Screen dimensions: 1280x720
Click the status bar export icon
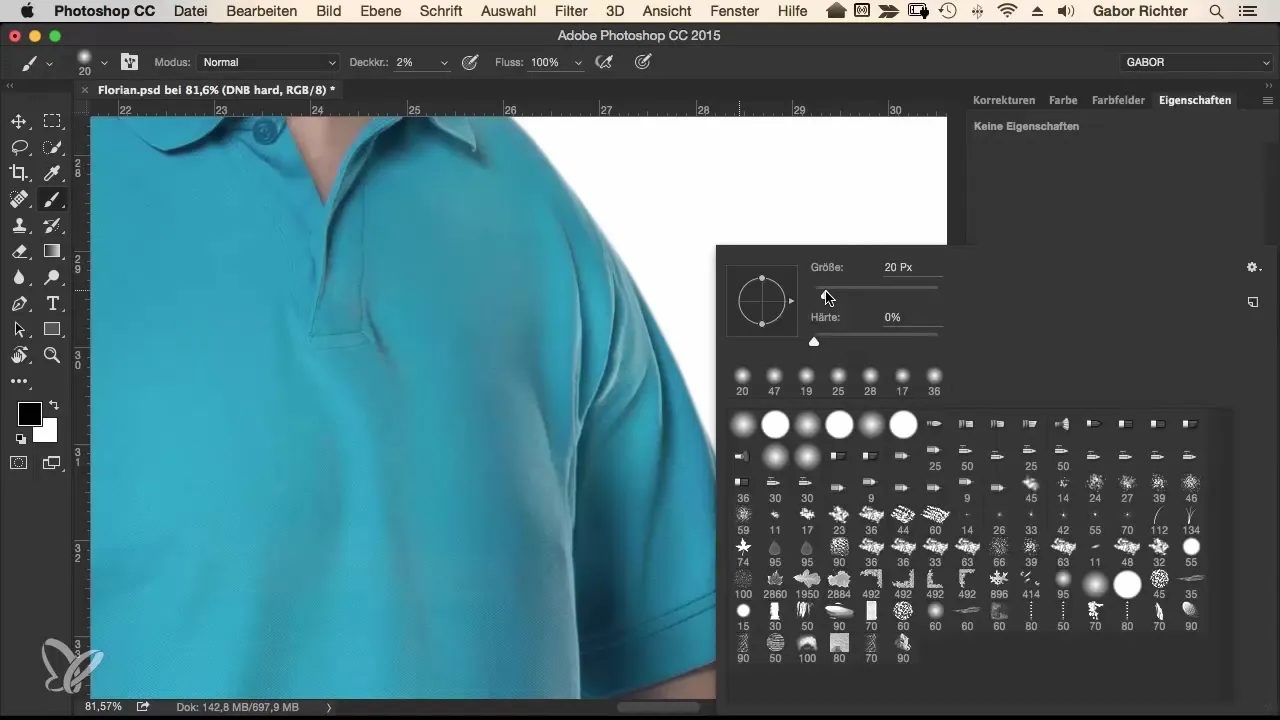click(143, 707)
